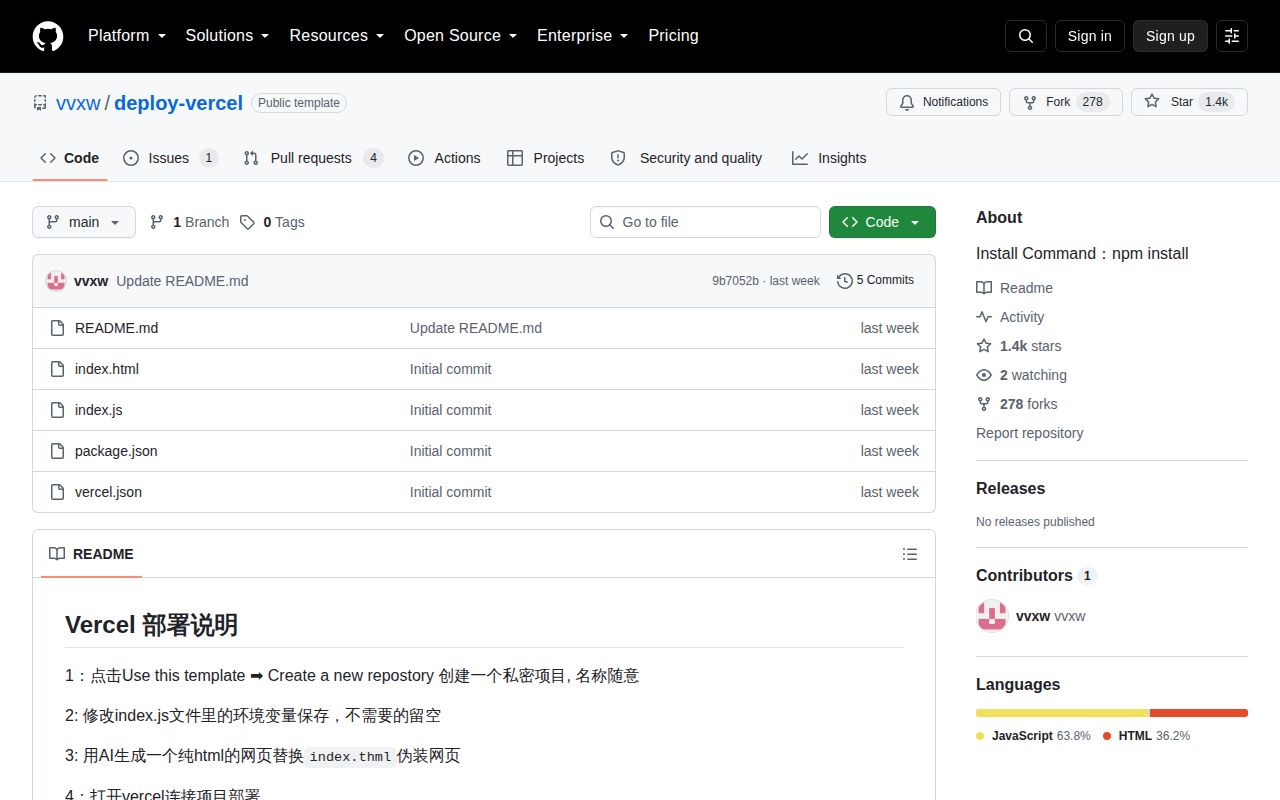Expand the Platform menu
The image size is (1280, 800).
pyautogui.click(x=127, y=36)
